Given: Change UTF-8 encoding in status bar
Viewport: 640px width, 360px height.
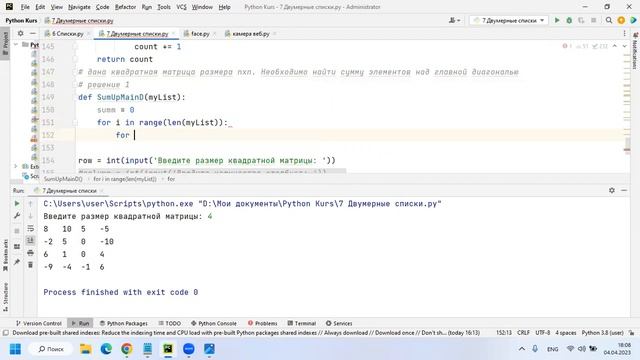Looking at the screenshot, I should pos(542,333).
